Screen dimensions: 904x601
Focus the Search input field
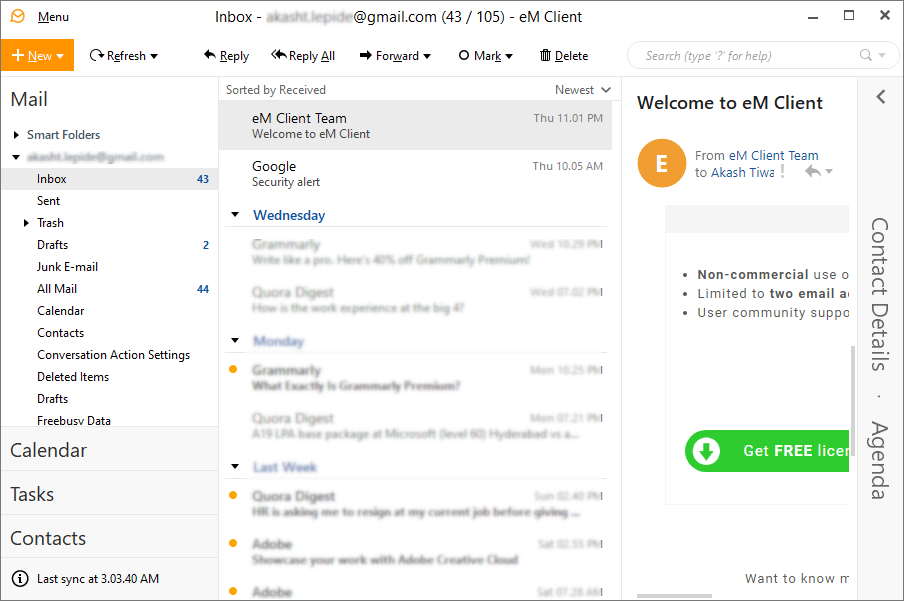749,55
